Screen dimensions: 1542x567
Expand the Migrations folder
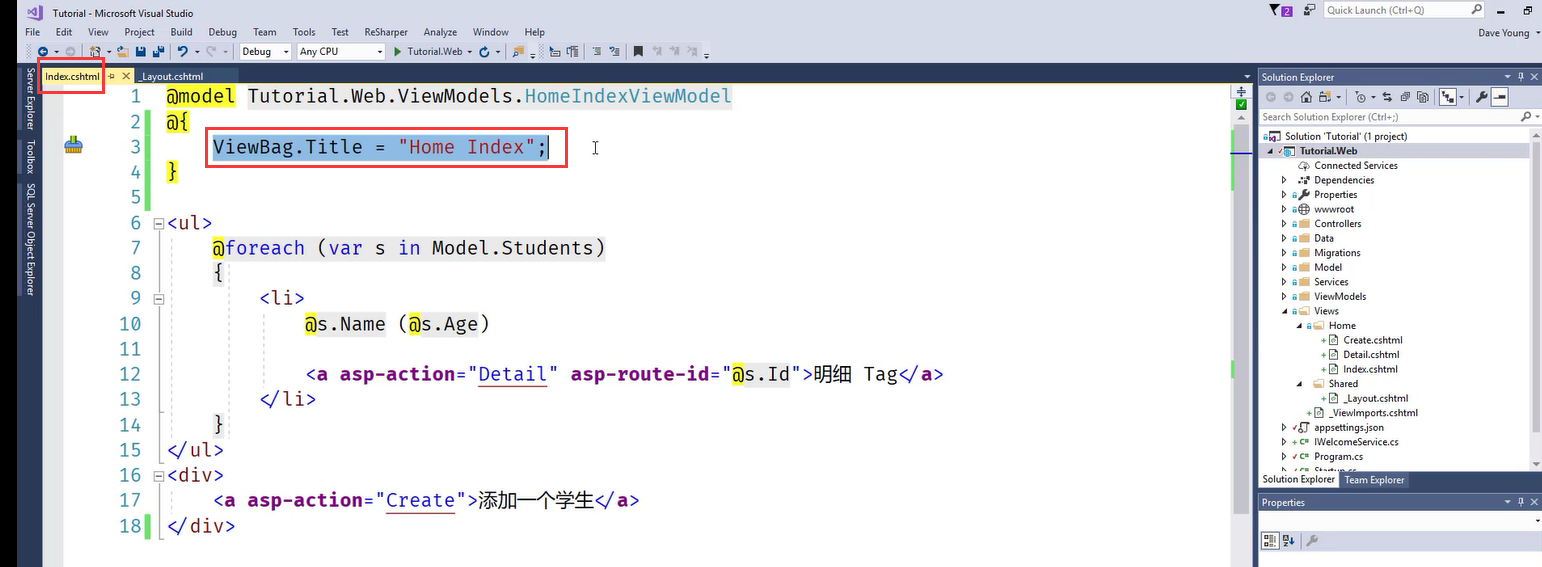[x=1284, y=253]
